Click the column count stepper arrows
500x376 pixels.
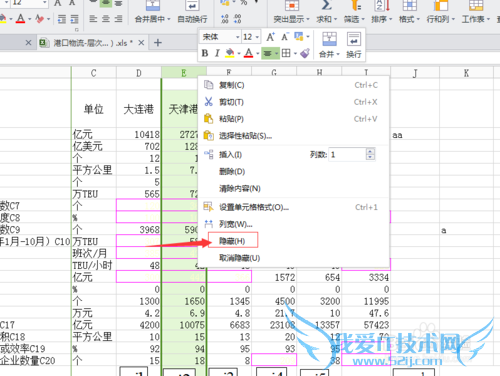tap(370, 154)
